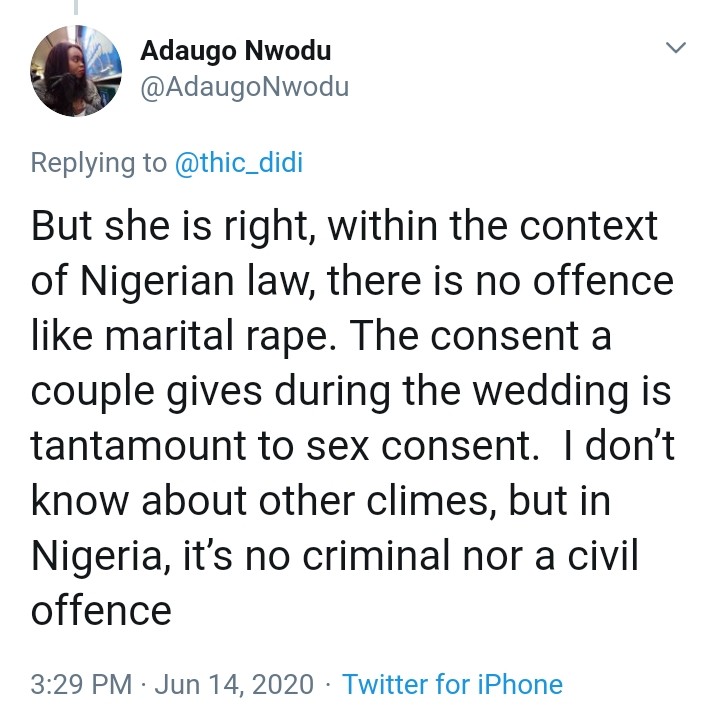Click the thread connector line above avatar
This screenshot has width=720, height=706.
(x=75, y=8)
